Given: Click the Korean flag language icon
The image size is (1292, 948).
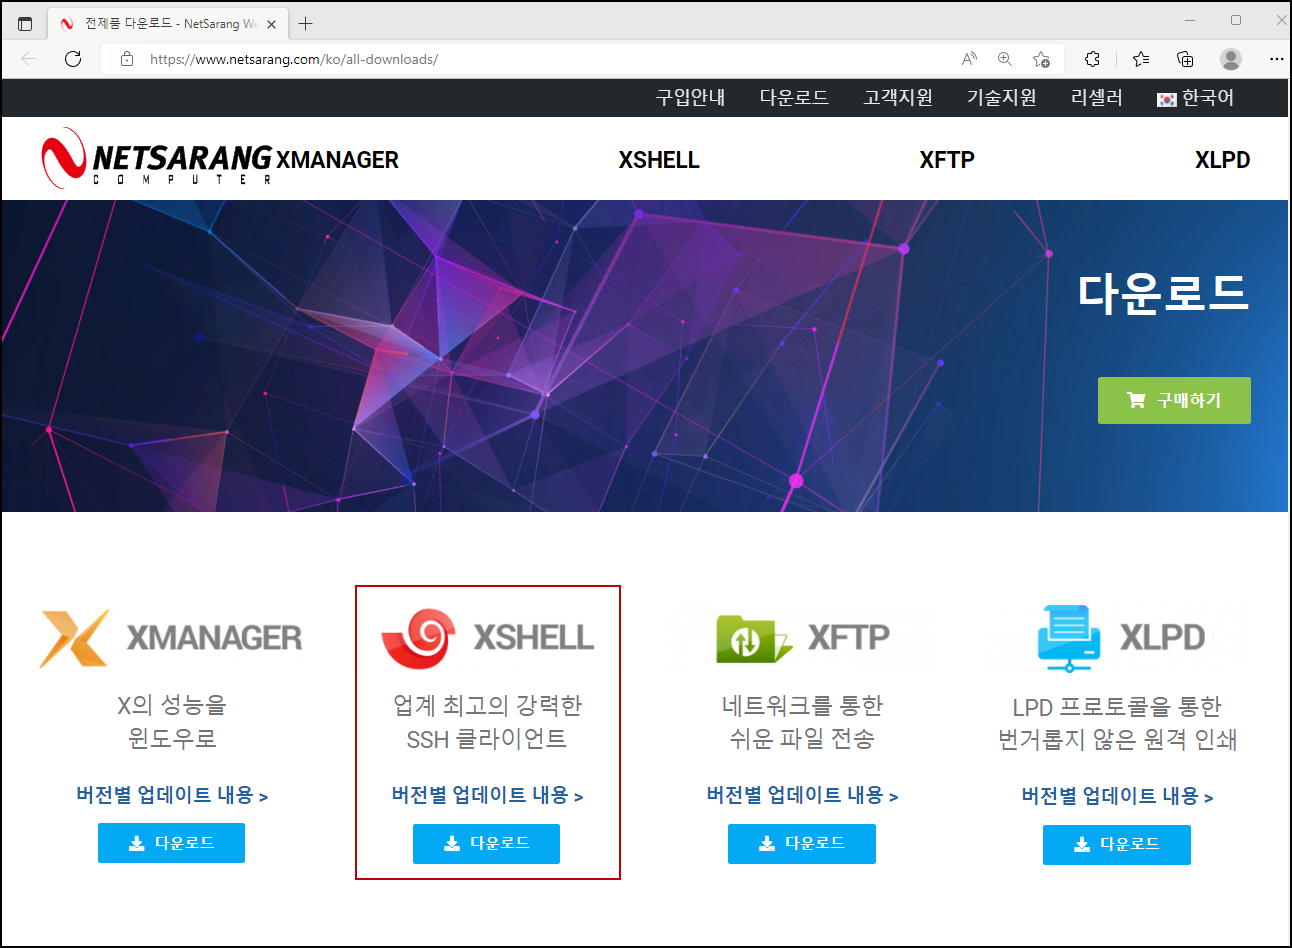Looking at the screenshot, I should tap(1166, 99).
